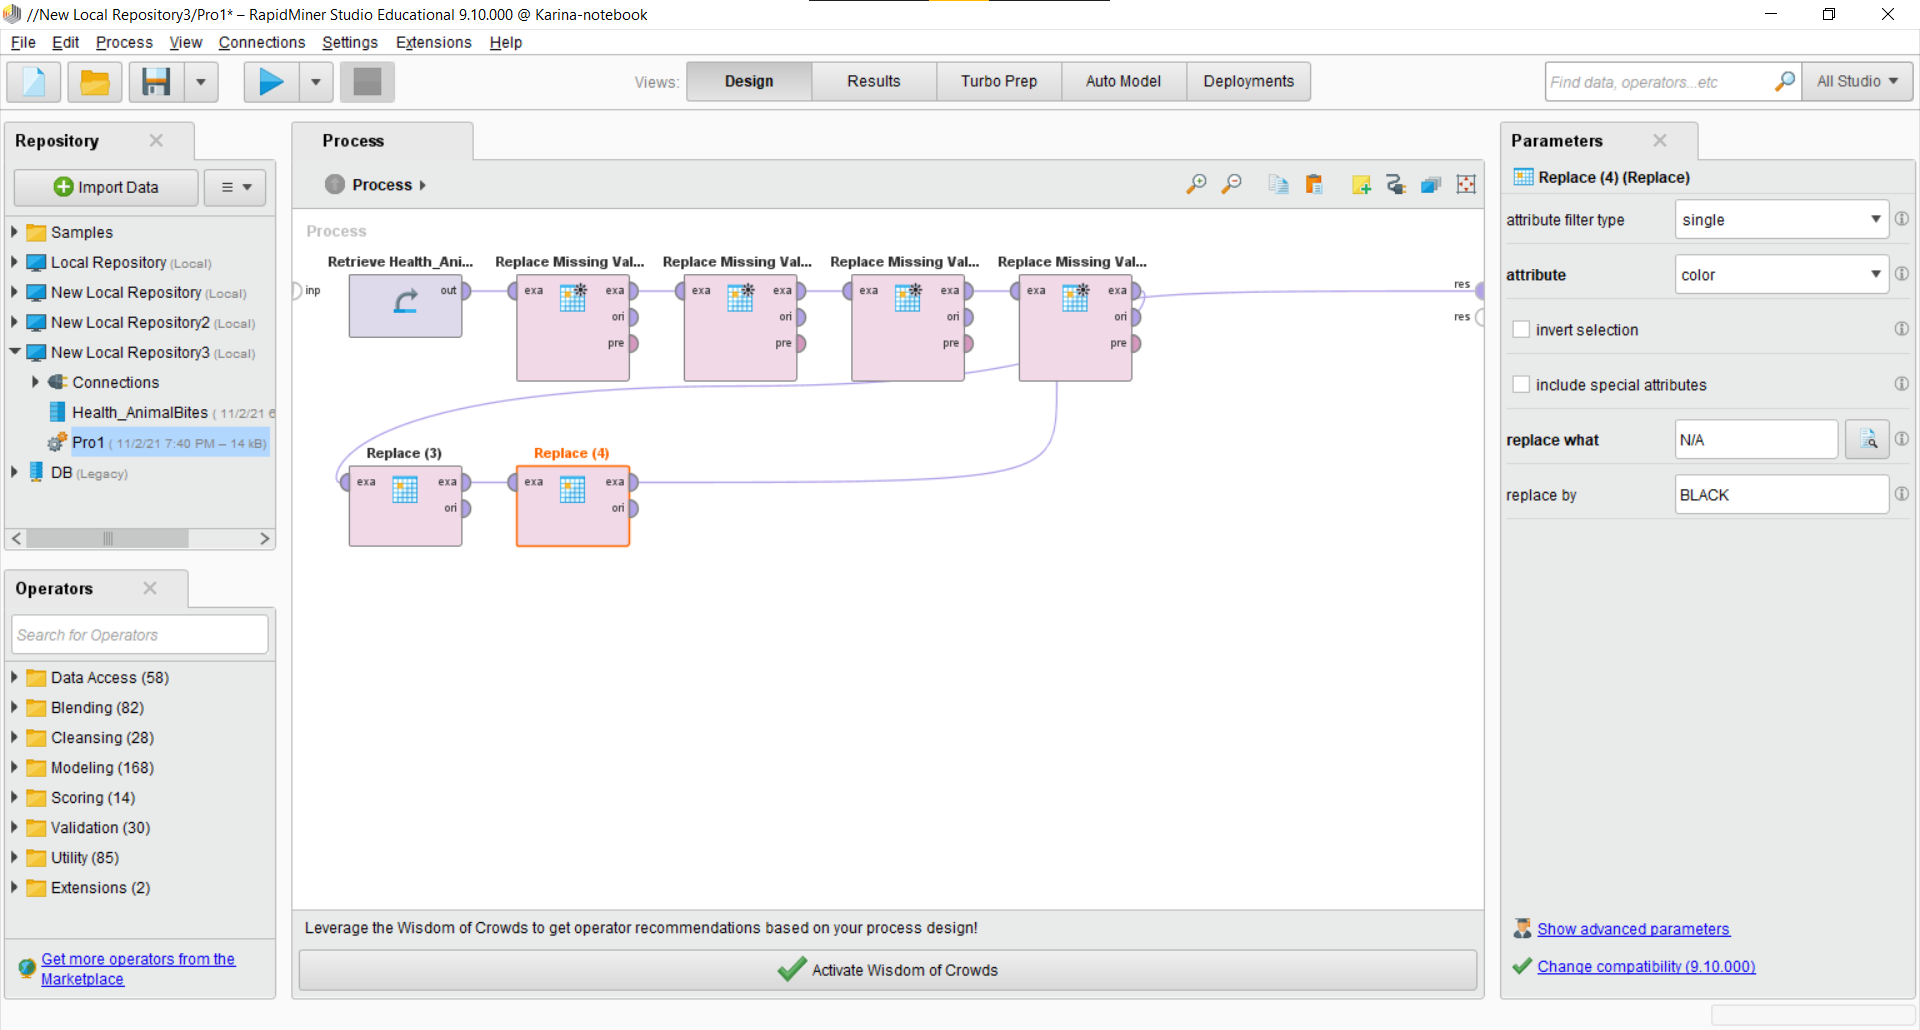Open the File menu

click(23, 42)
